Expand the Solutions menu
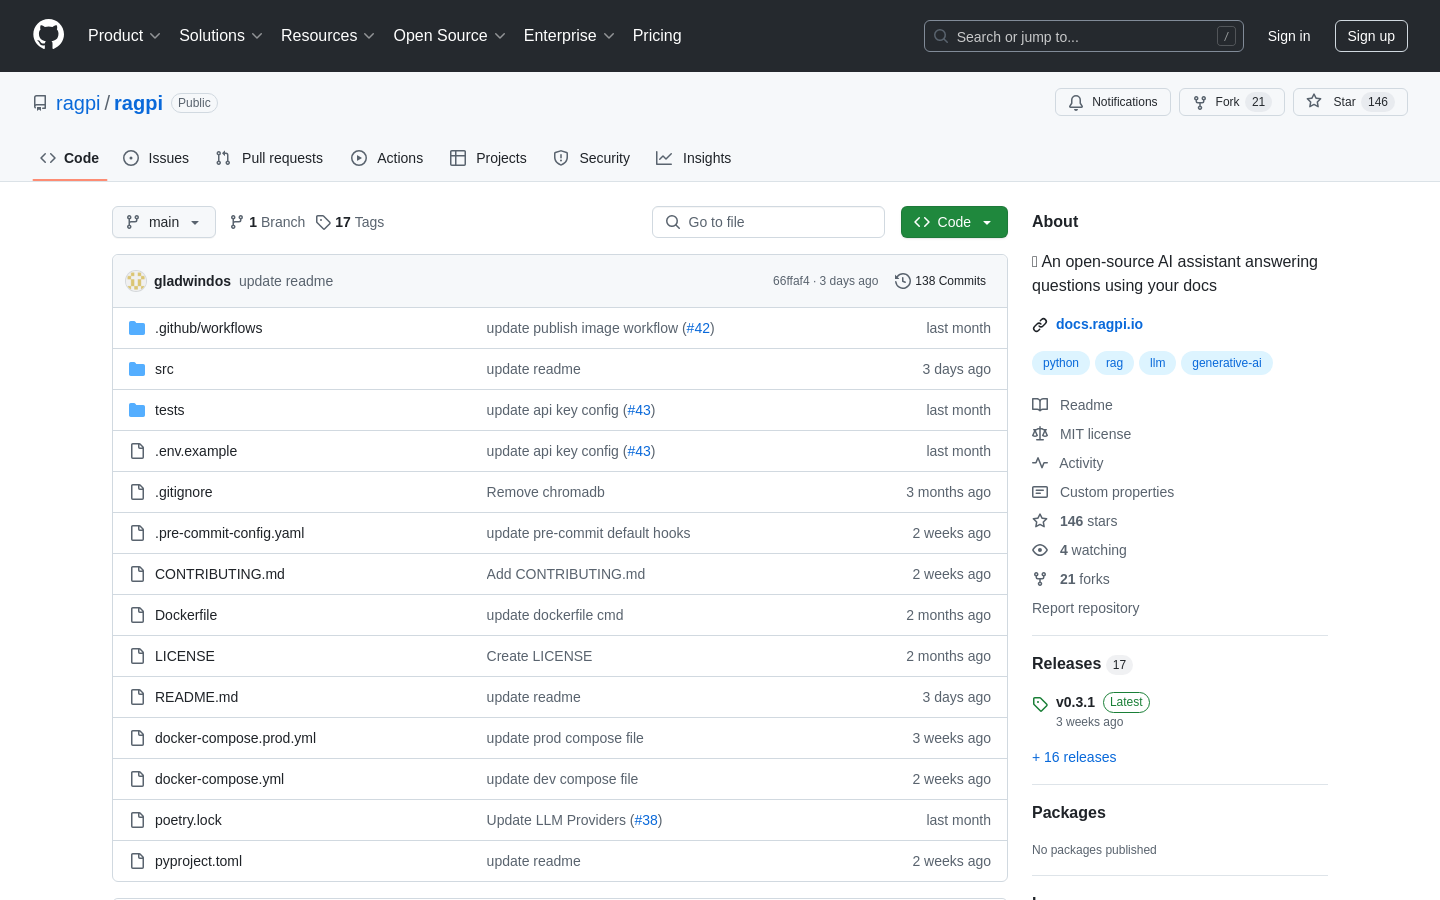1440x900 pixels. tap(221, 35)
